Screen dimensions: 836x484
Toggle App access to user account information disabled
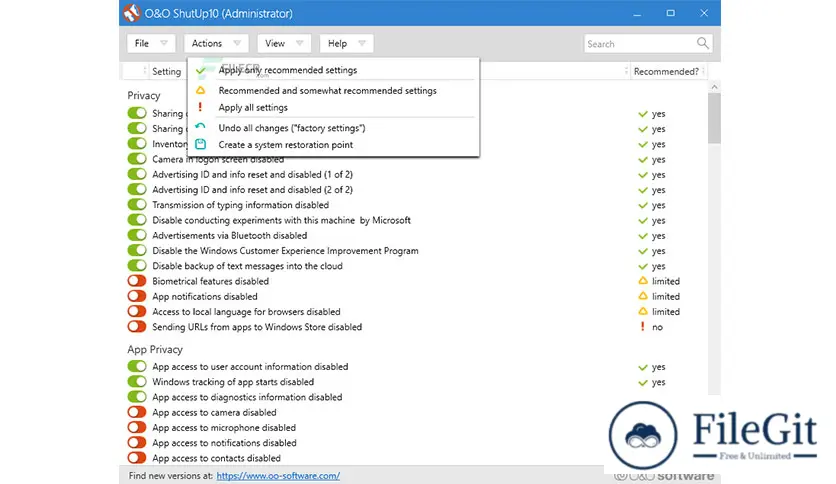[x=137, y=366]
